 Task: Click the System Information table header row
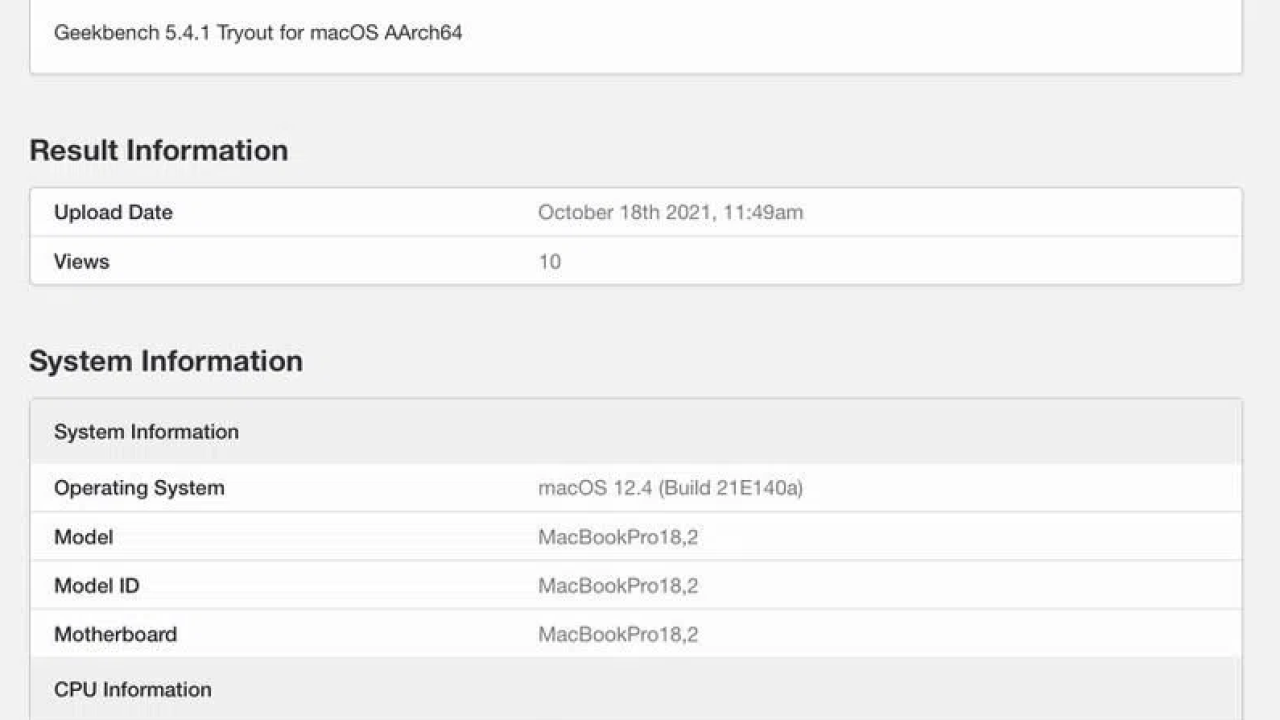coord(146,432)
